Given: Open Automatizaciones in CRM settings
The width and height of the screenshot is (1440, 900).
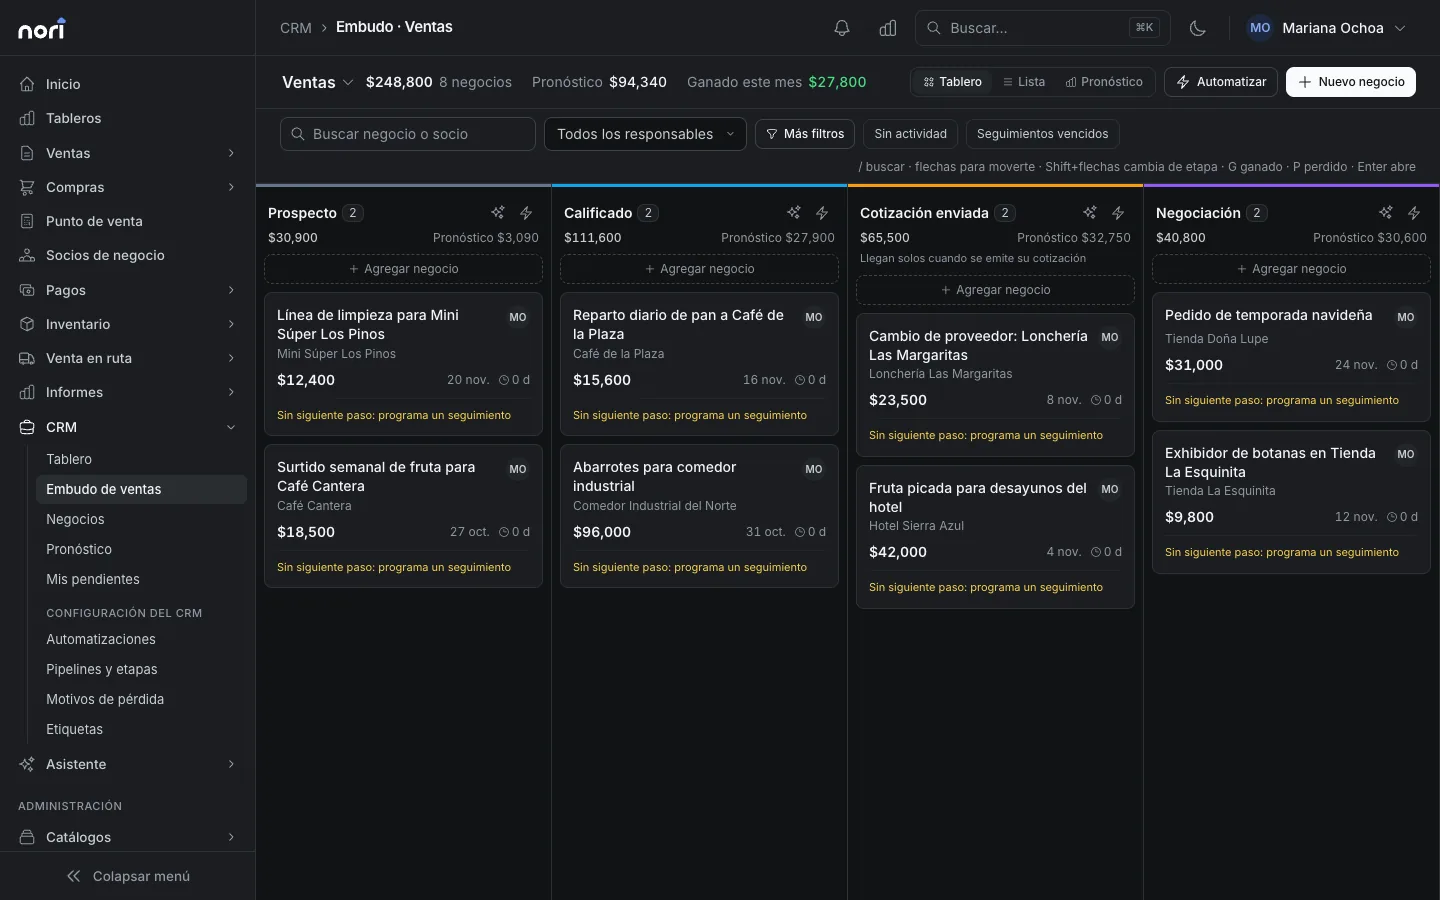Looking at the screenshot, I should click(x=141, y=639).
